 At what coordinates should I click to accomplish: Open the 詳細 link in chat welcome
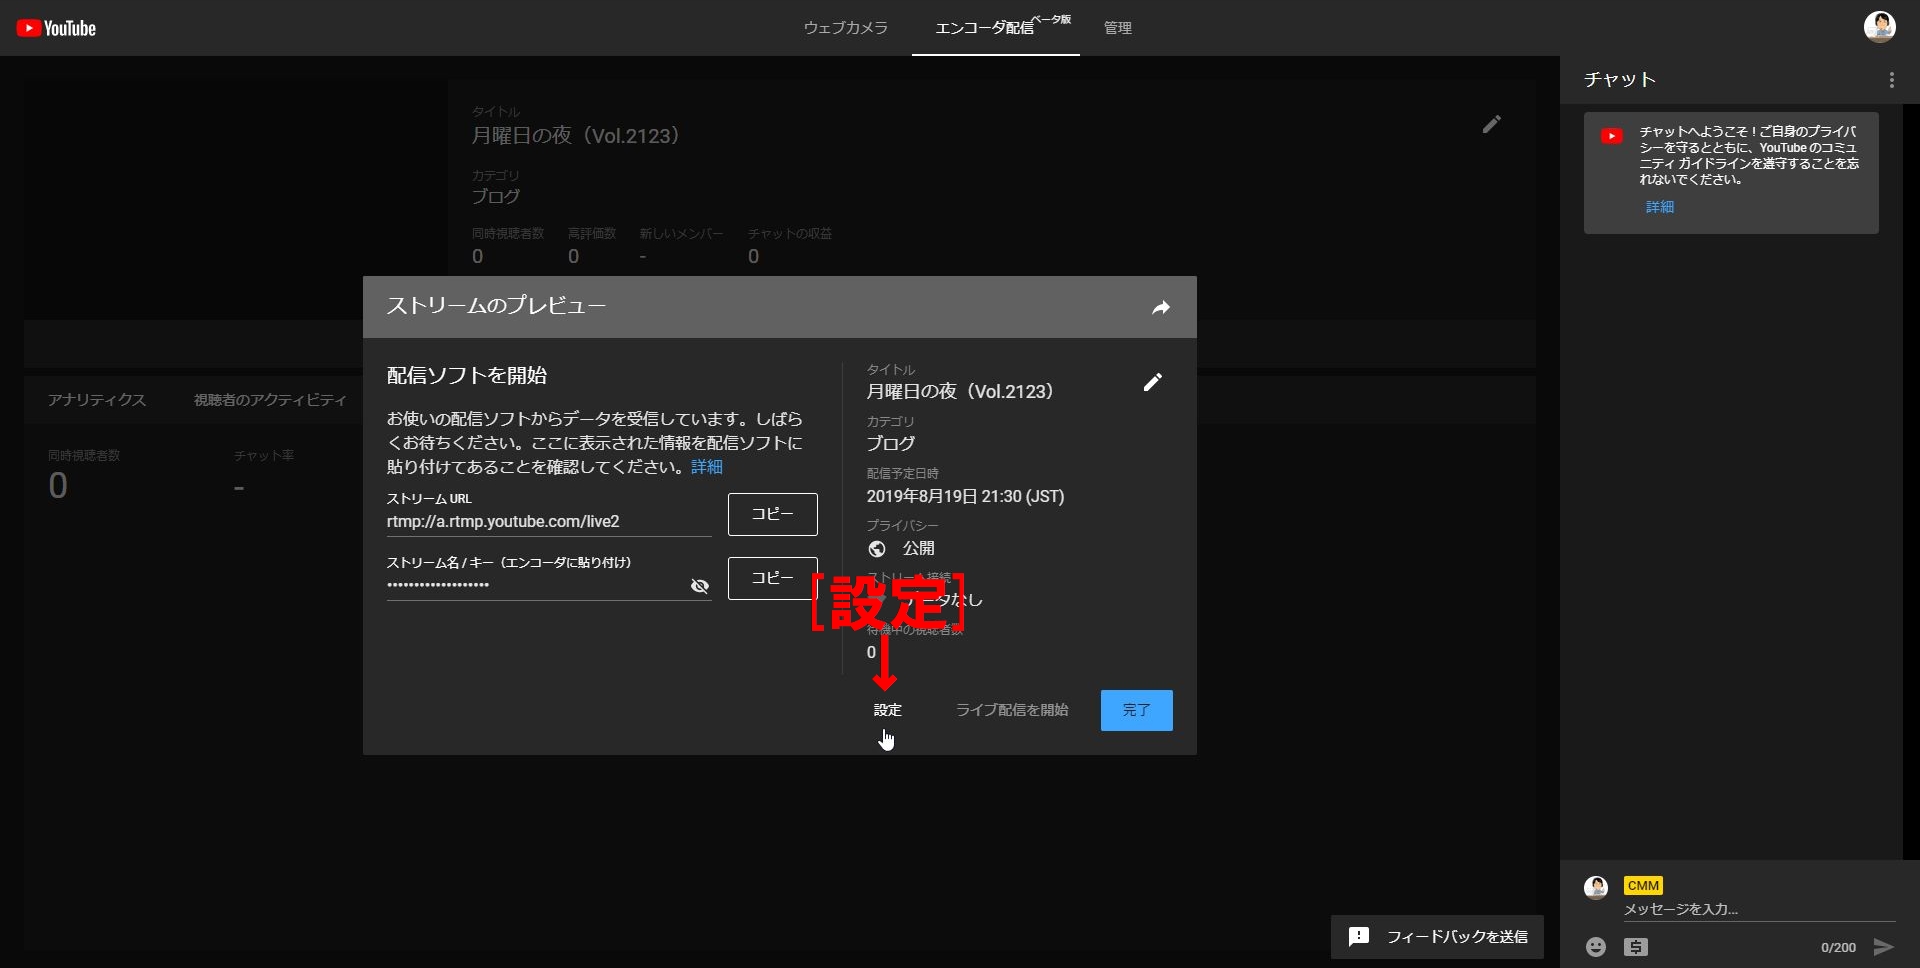point(1660,207)
